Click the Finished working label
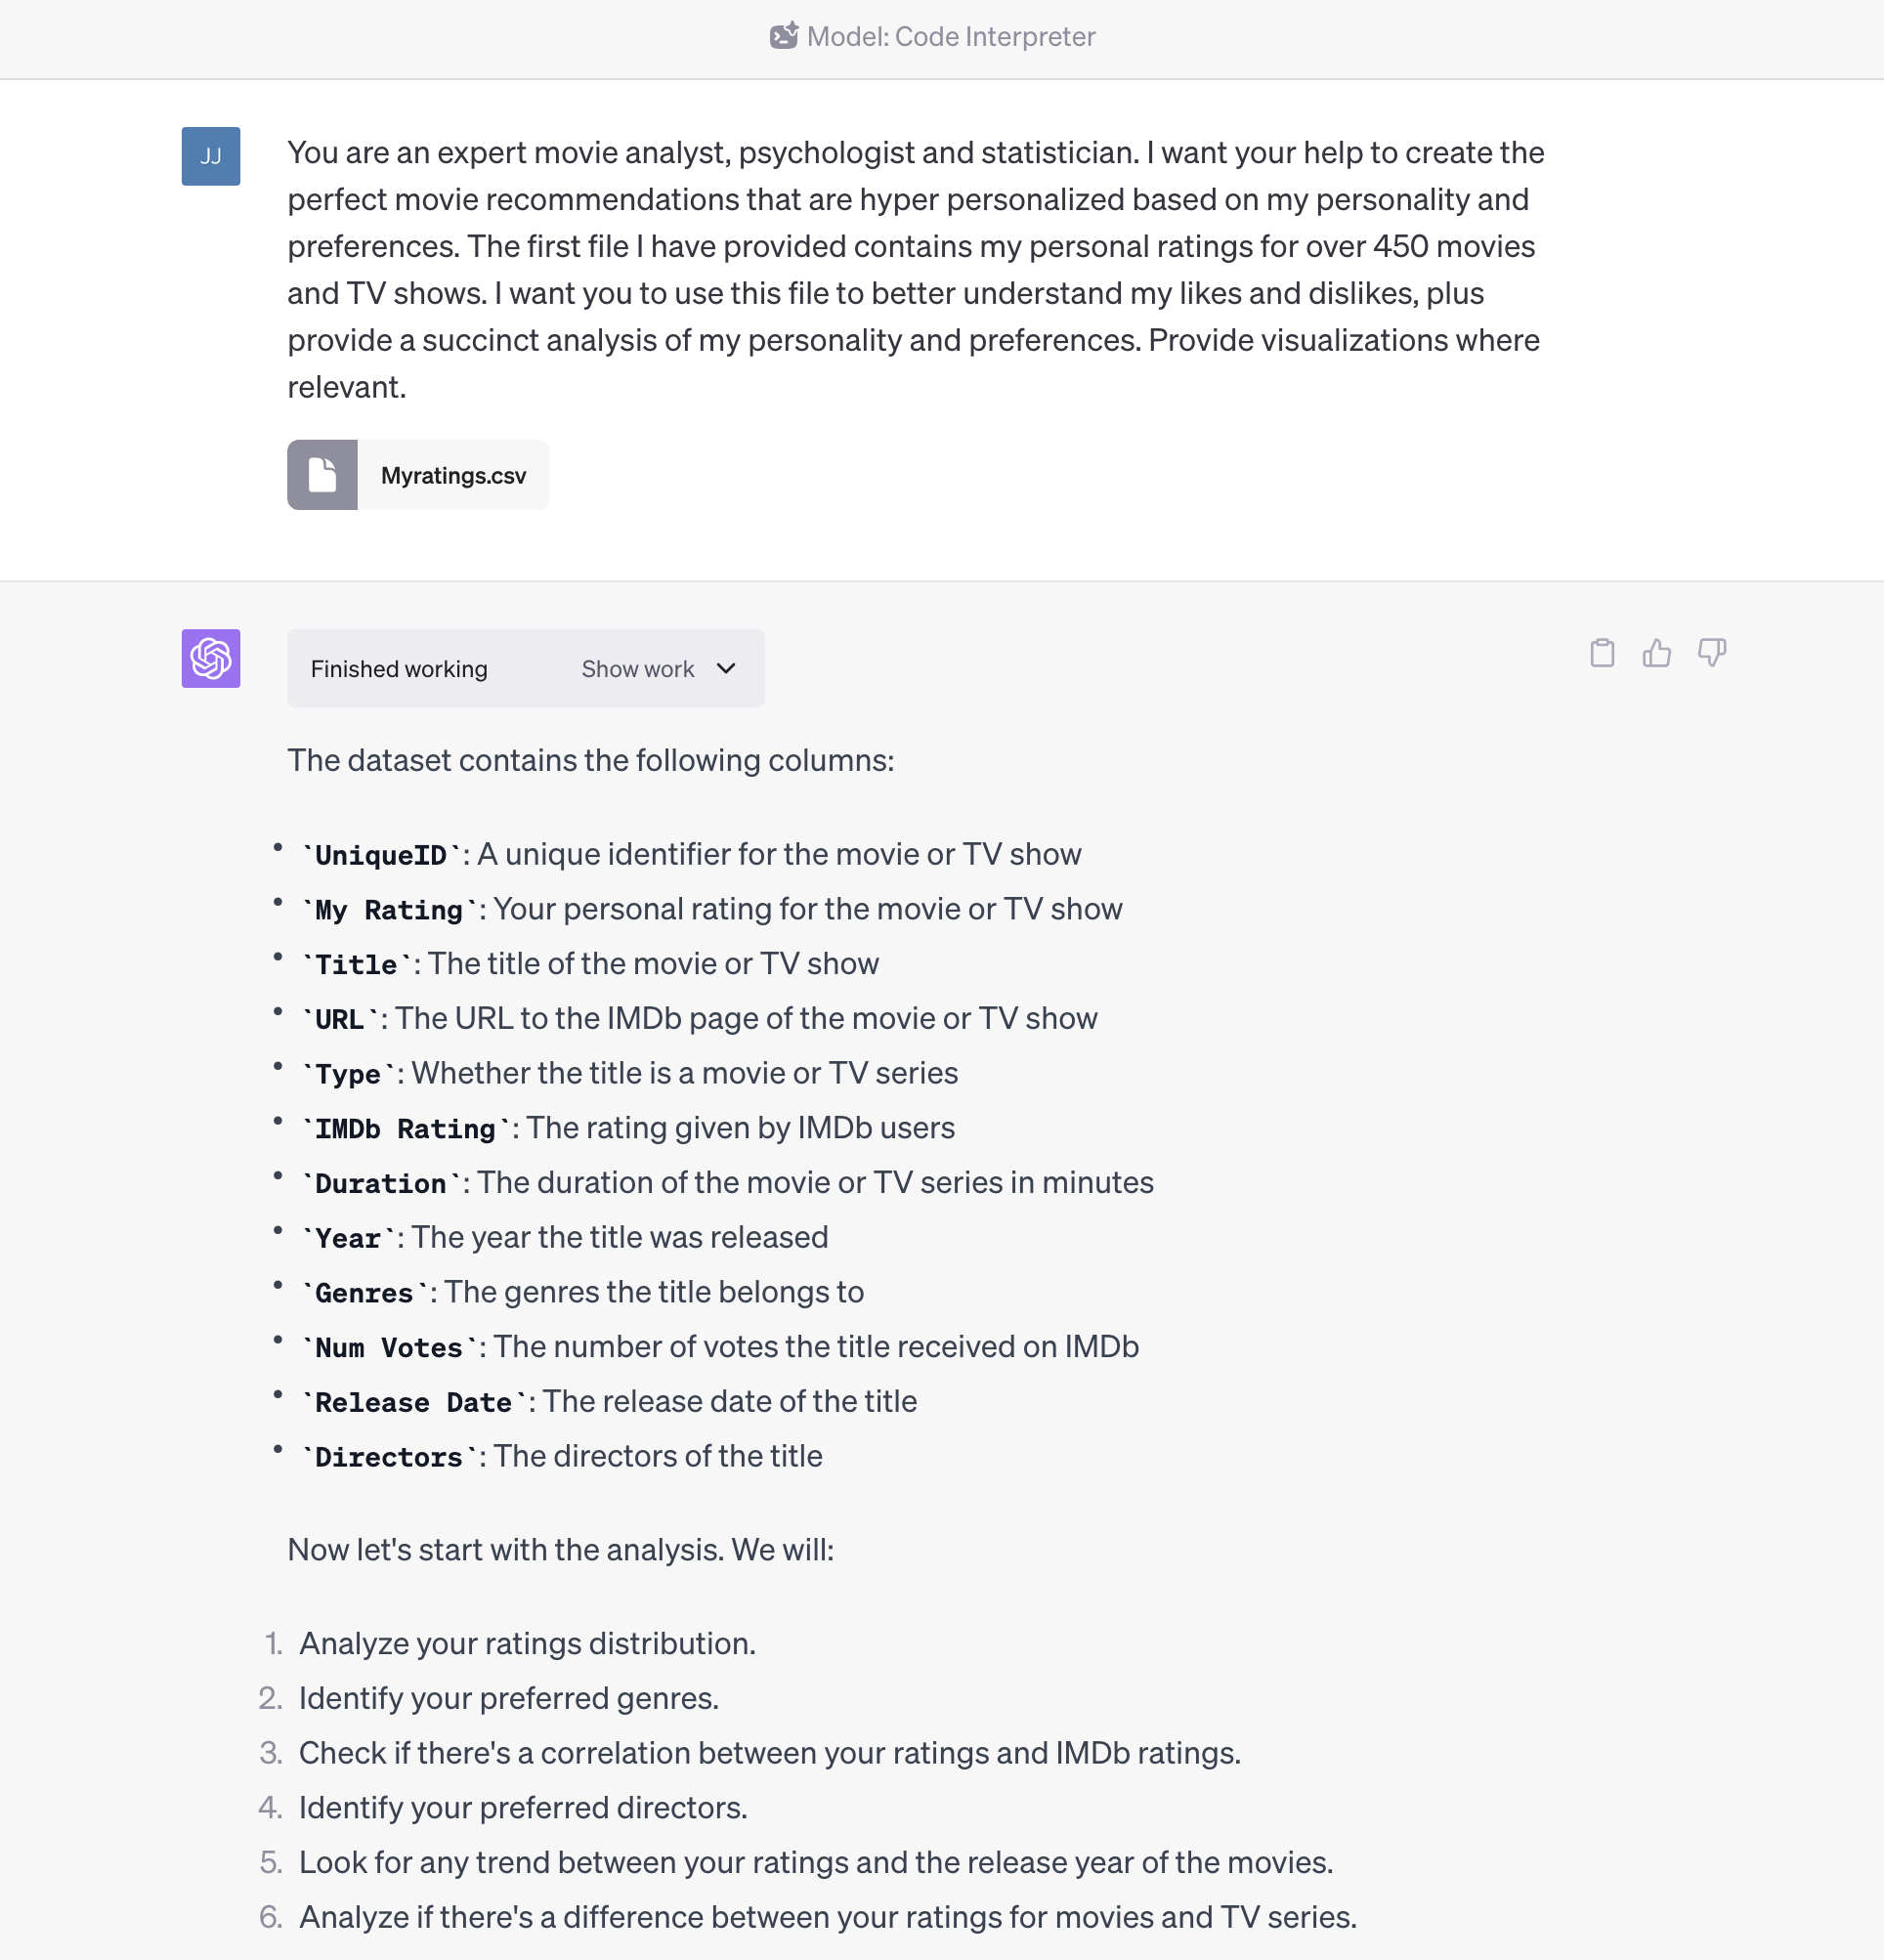The width and height of the screenshot is (1884, 1960). click(x=399, y=669)
